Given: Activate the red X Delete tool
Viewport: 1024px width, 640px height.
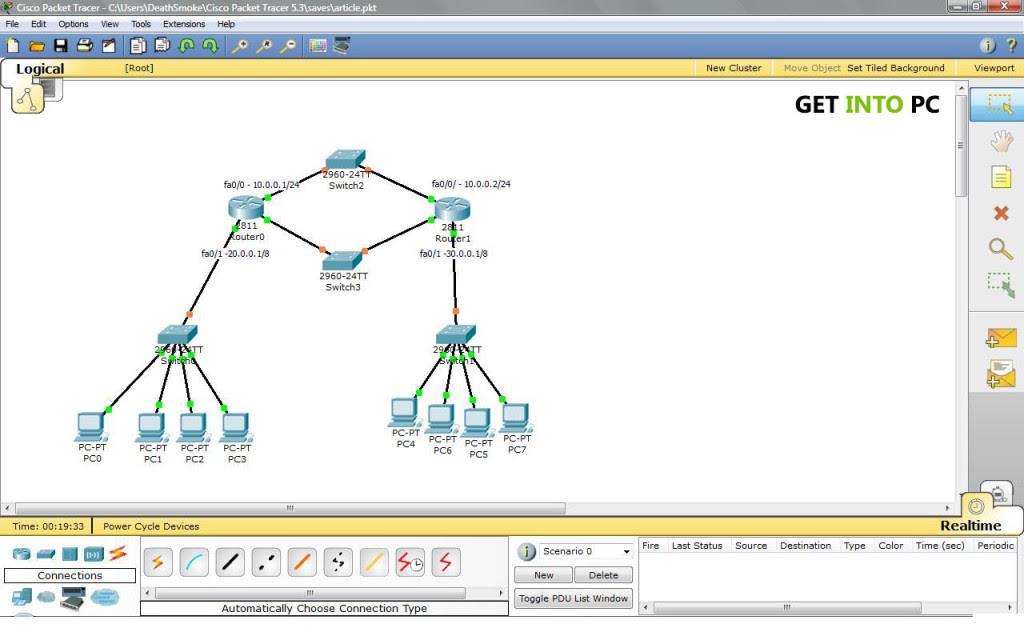Looking at the screenshot, I should tap(1000, 213).
